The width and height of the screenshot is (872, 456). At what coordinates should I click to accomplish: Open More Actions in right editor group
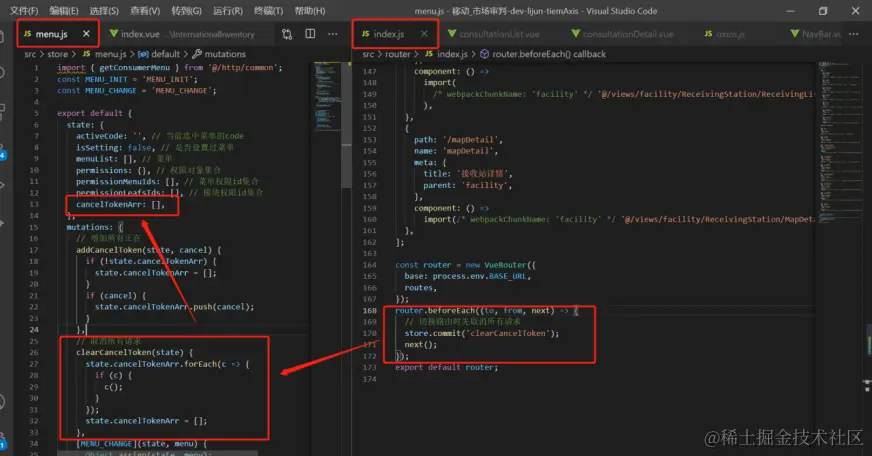coord(854,34)
